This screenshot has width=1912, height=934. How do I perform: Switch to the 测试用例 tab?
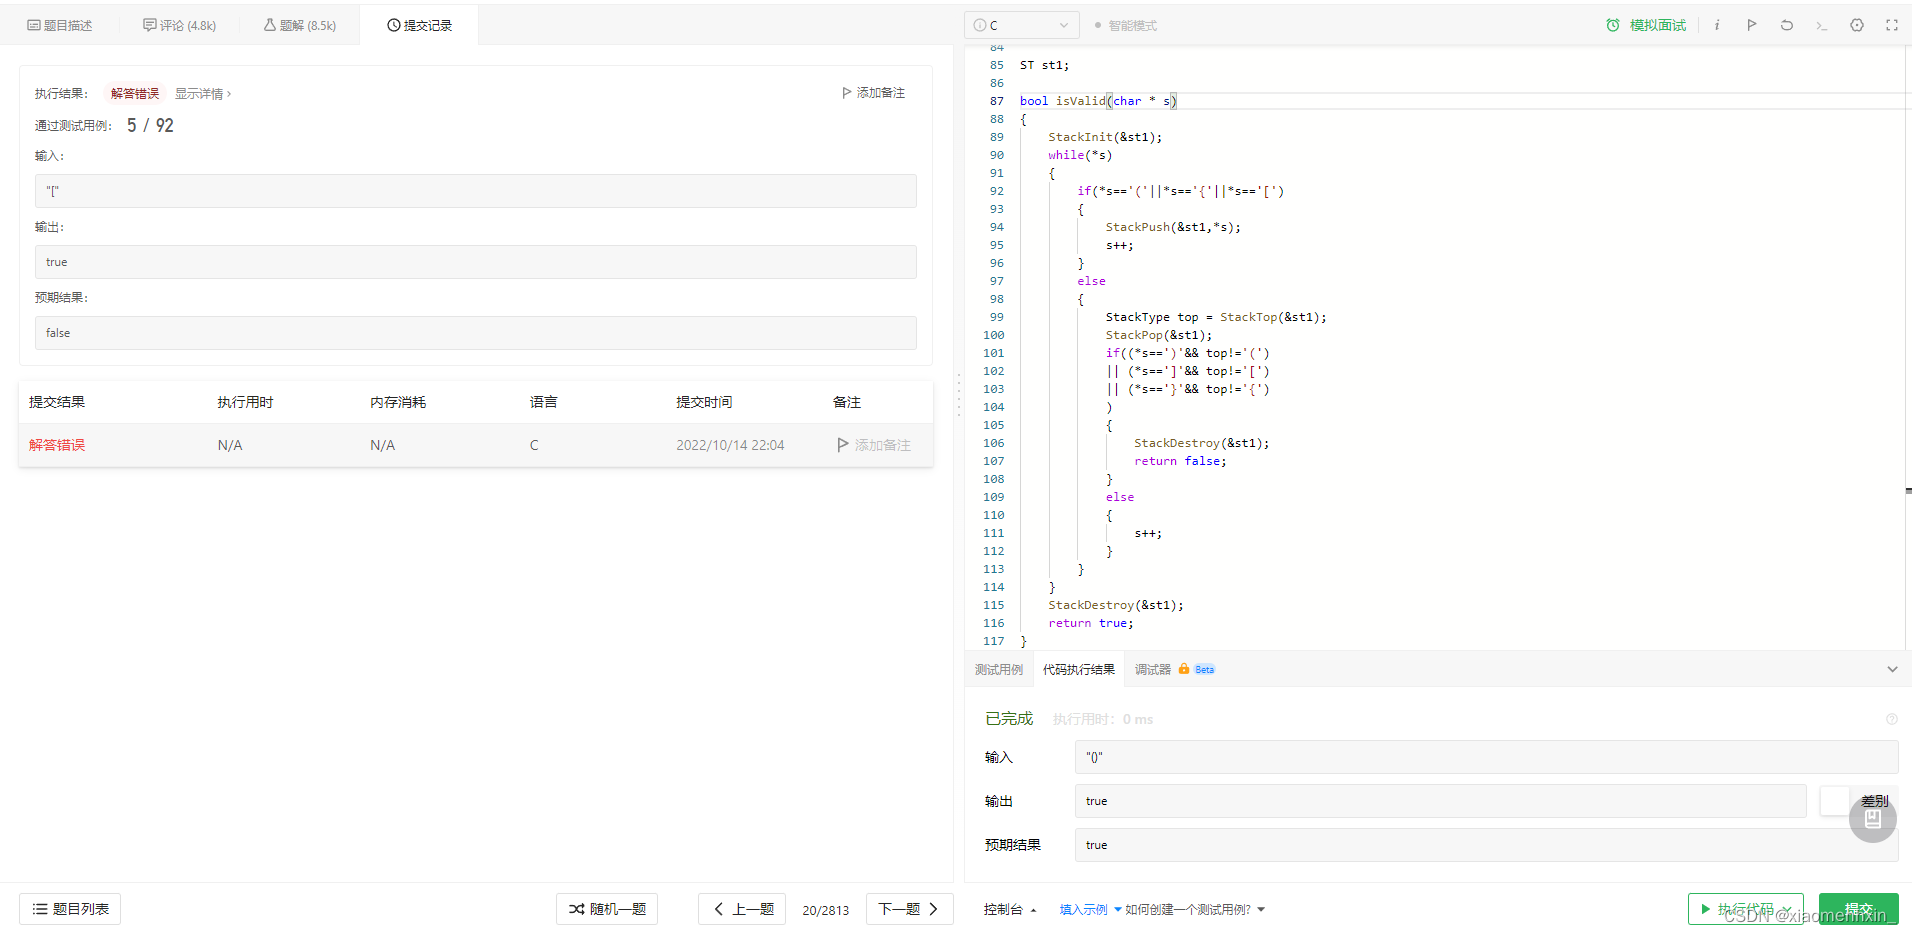(x=999, y=670)
